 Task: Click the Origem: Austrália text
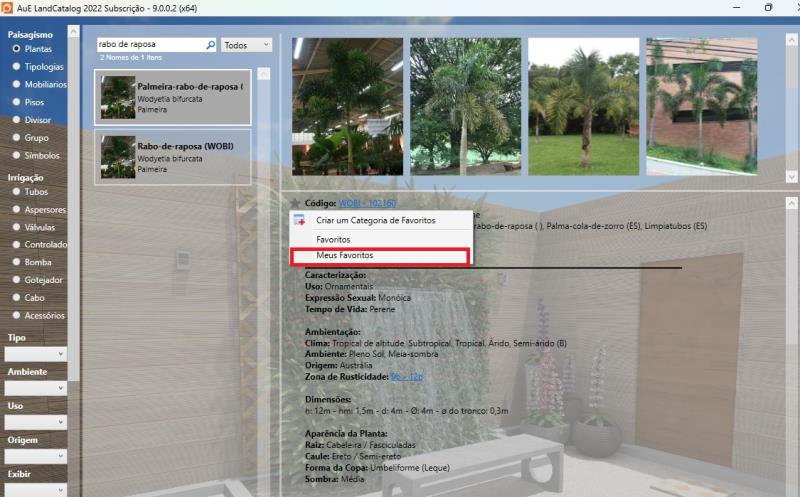(339, 365)
